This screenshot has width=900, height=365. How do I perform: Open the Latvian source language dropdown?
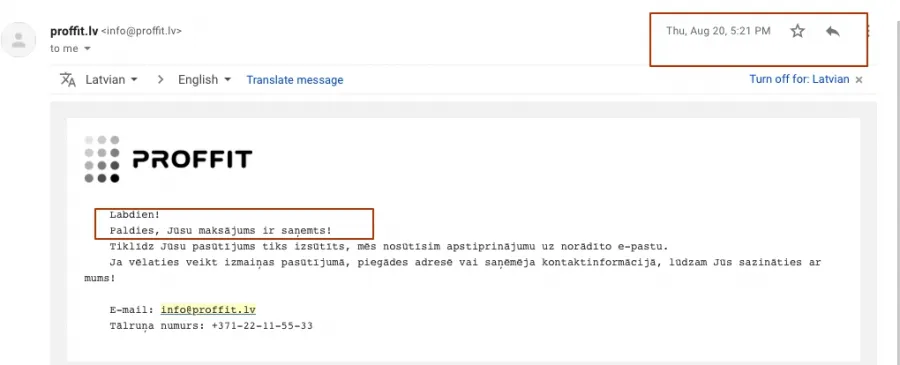pyautogui.click(x=111, y=80)
